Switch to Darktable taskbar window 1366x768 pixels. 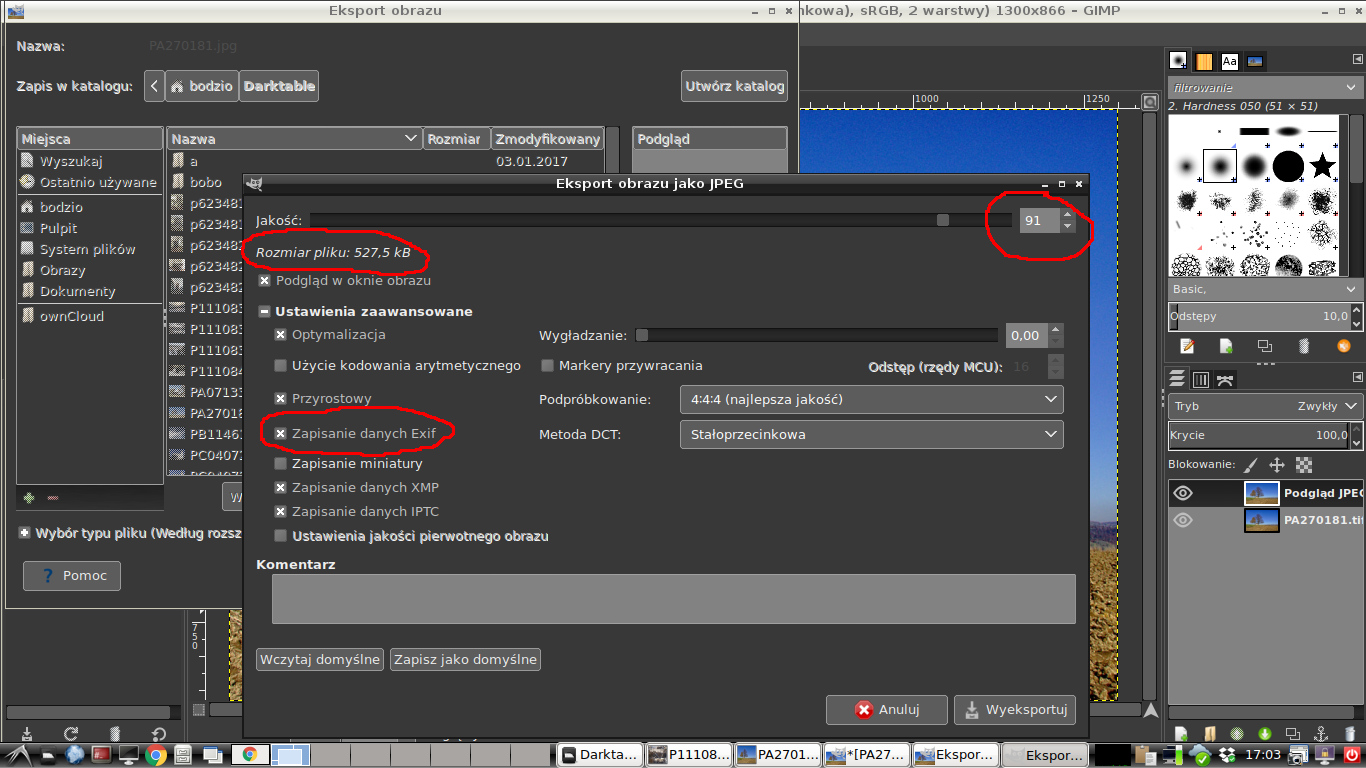coord(598,755)
